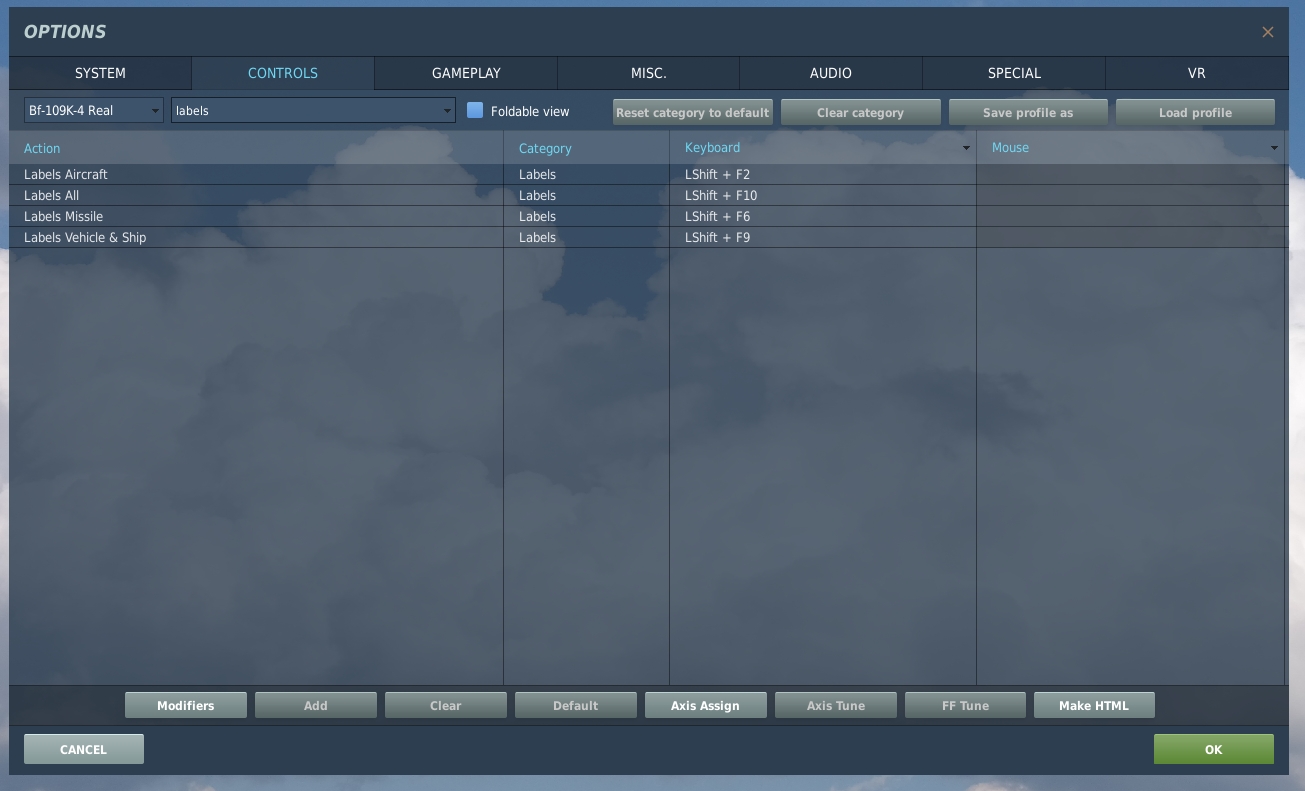Click Mouse cell for Labels Aircraft
The height and width of the screenshot is (791, 1305).
tap(1130, 174)
